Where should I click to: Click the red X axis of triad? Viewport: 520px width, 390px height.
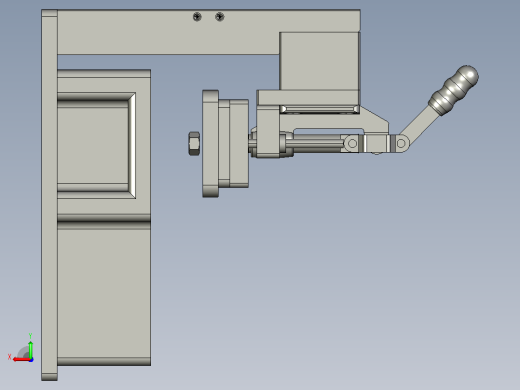[21, 360]
